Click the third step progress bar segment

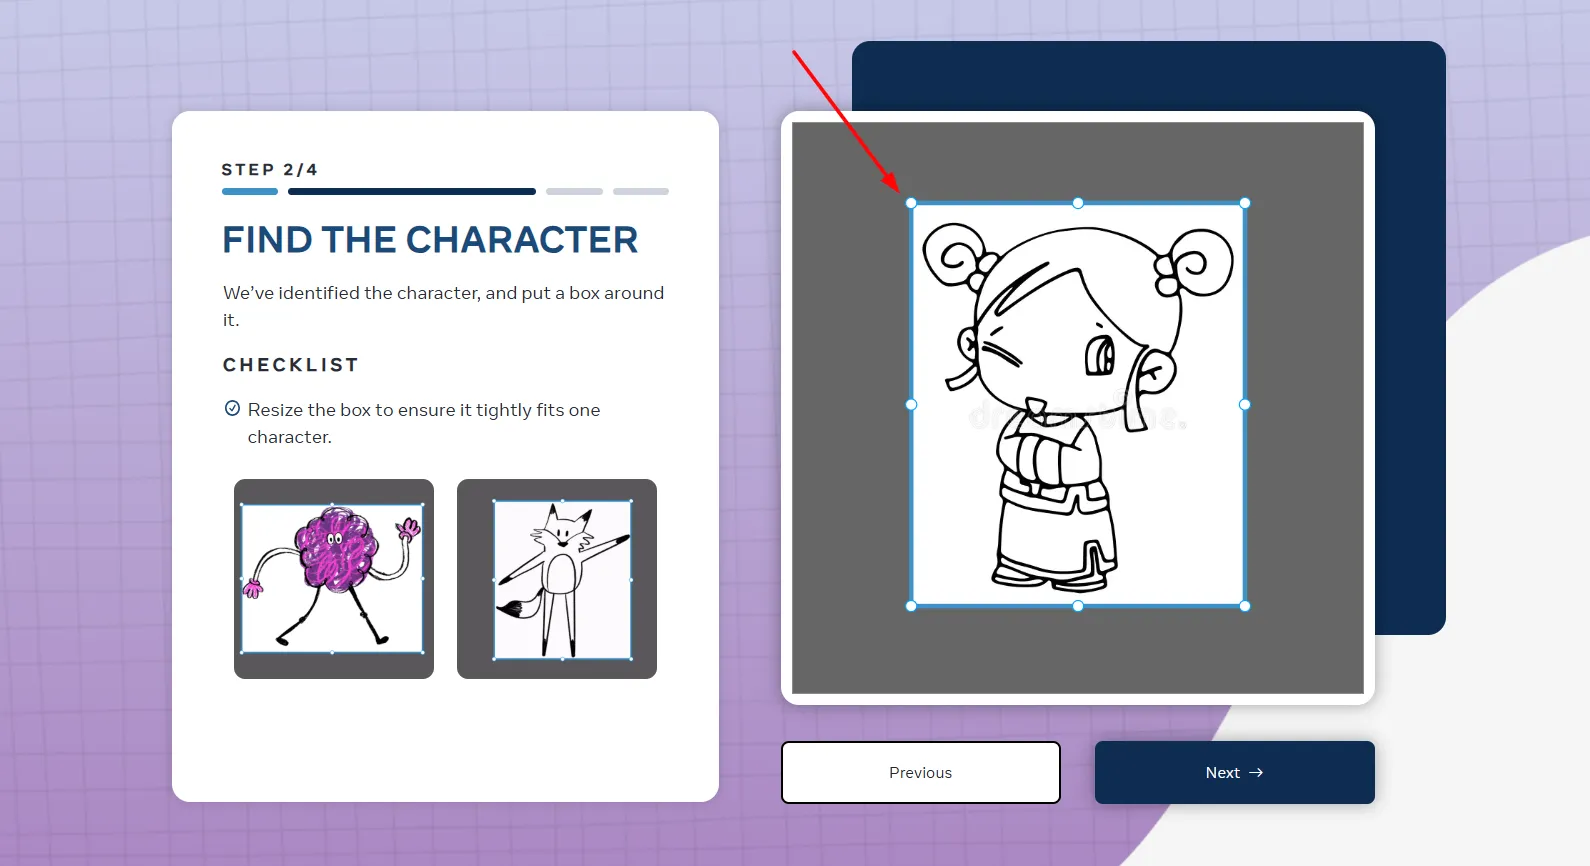pos(574,191)
